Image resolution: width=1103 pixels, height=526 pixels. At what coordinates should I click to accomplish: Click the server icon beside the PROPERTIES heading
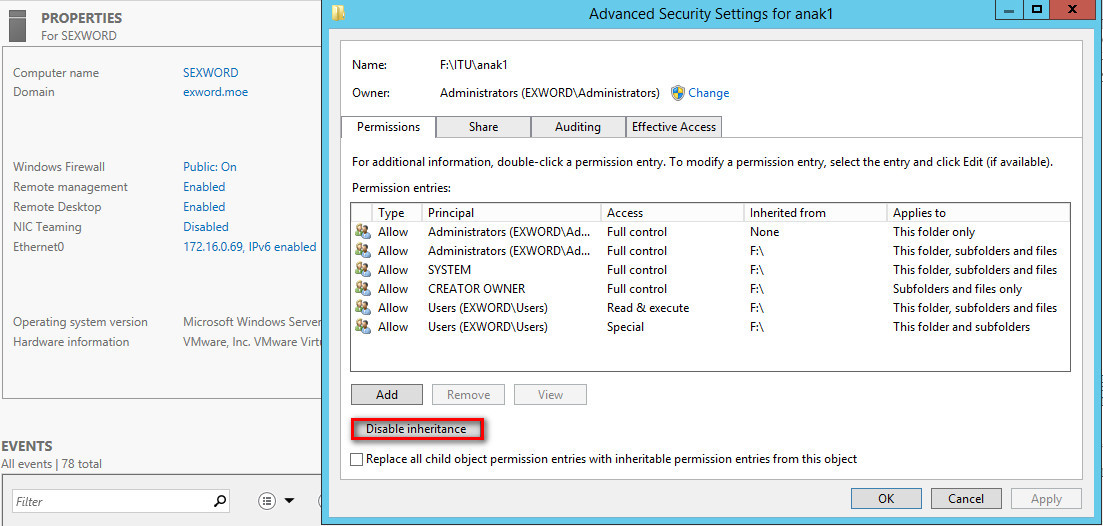17,25
